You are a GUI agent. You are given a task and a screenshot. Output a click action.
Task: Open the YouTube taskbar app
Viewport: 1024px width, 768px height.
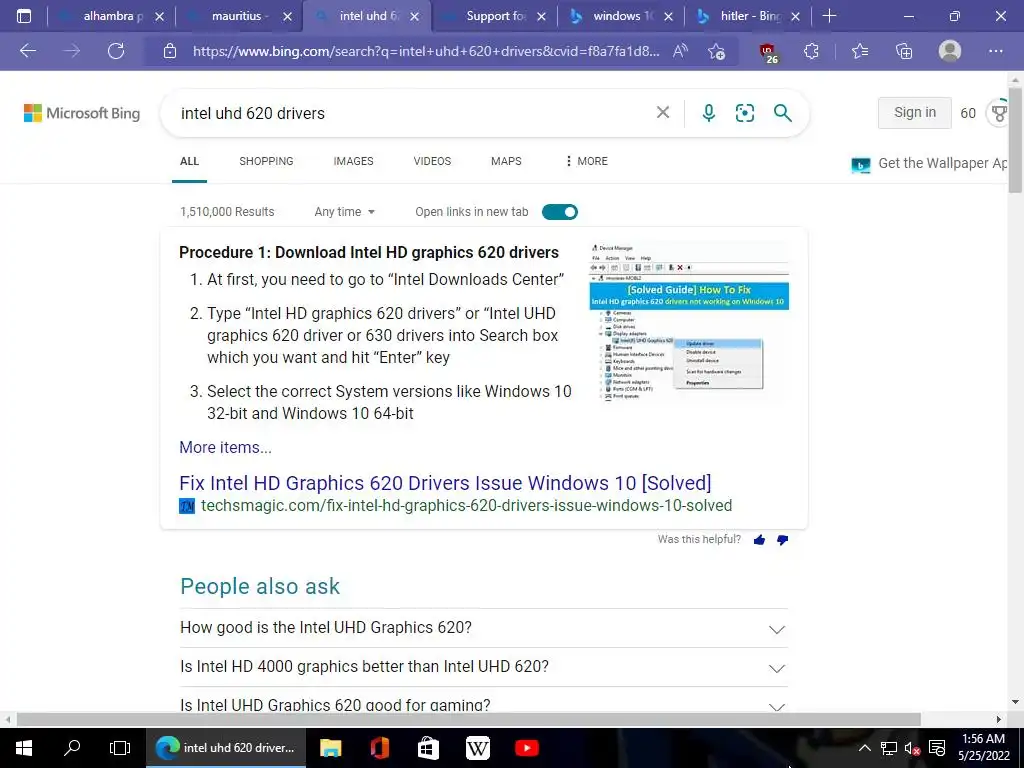point(526,748)
